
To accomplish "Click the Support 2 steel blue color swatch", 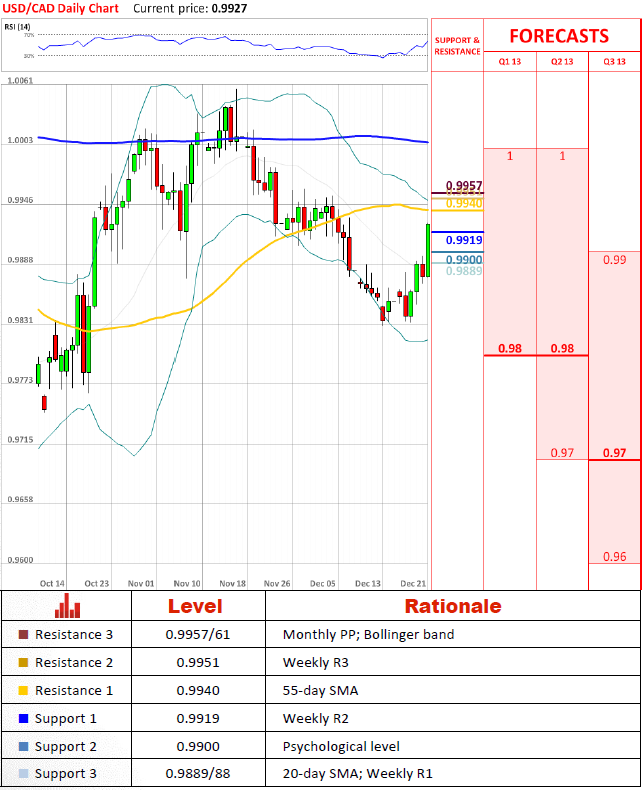I will pos(23,746).
